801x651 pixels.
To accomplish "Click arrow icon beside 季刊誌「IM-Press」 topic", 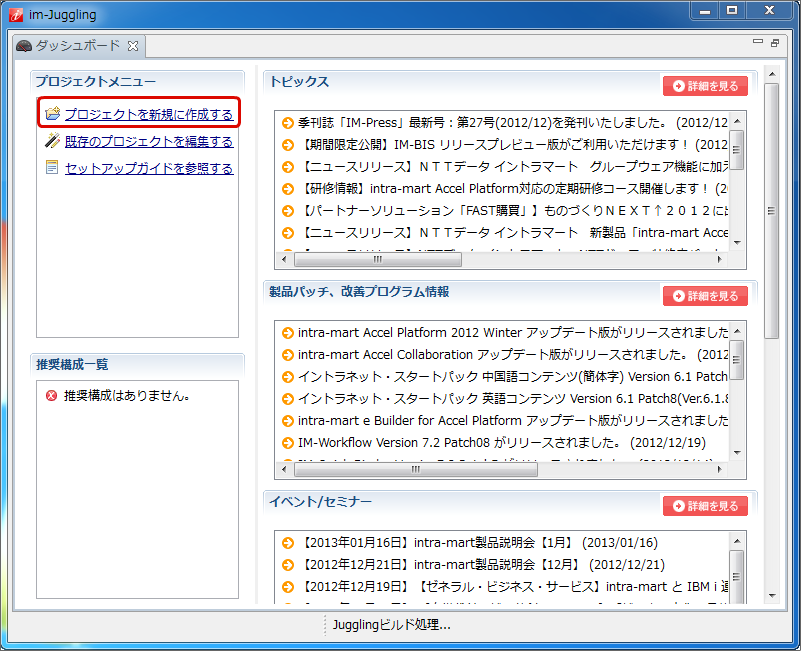I will click(288, 123).
